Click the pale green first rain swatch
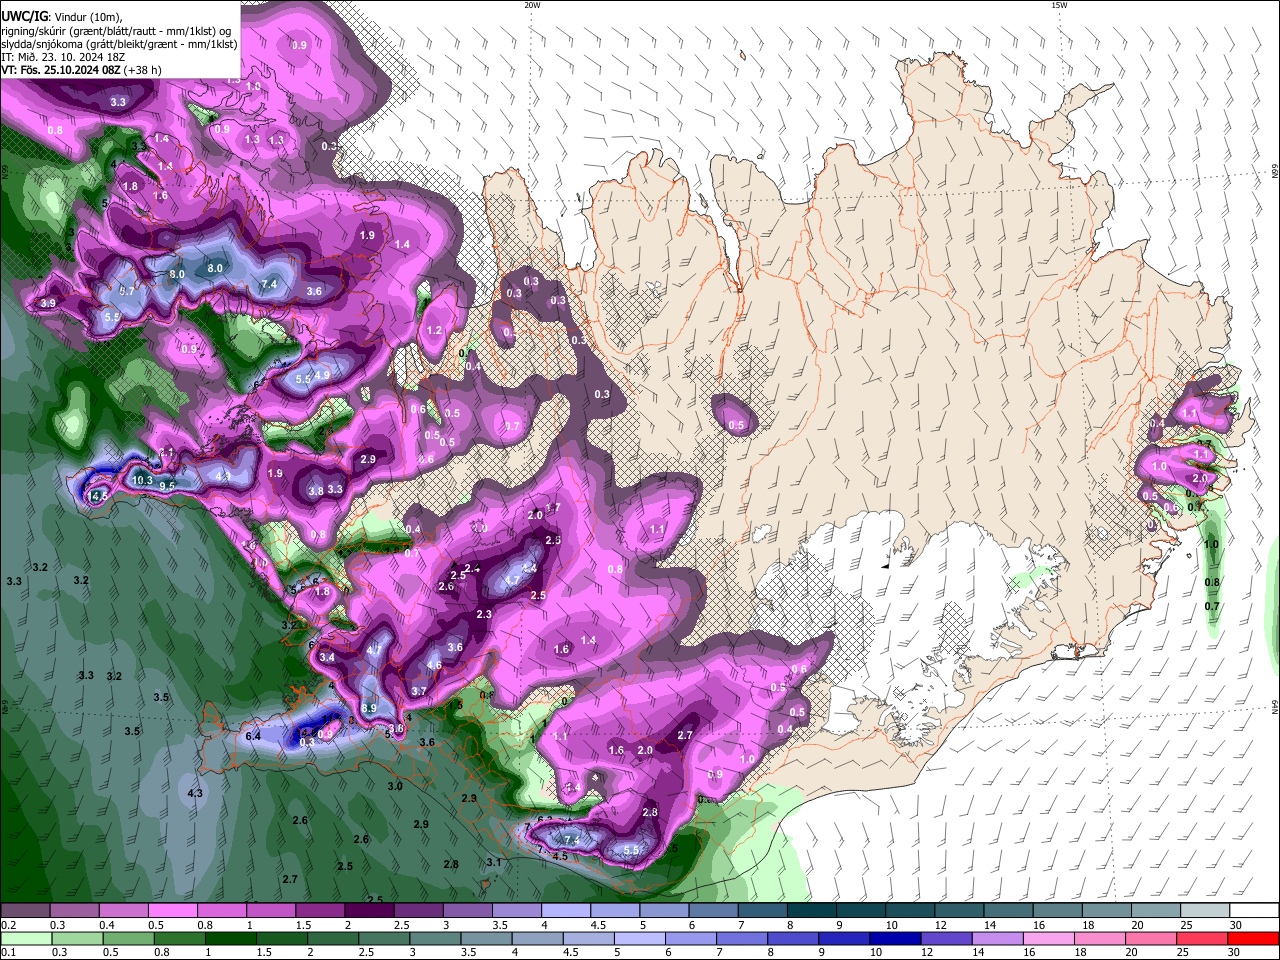The image size is (1280, 960). point(25,939)
